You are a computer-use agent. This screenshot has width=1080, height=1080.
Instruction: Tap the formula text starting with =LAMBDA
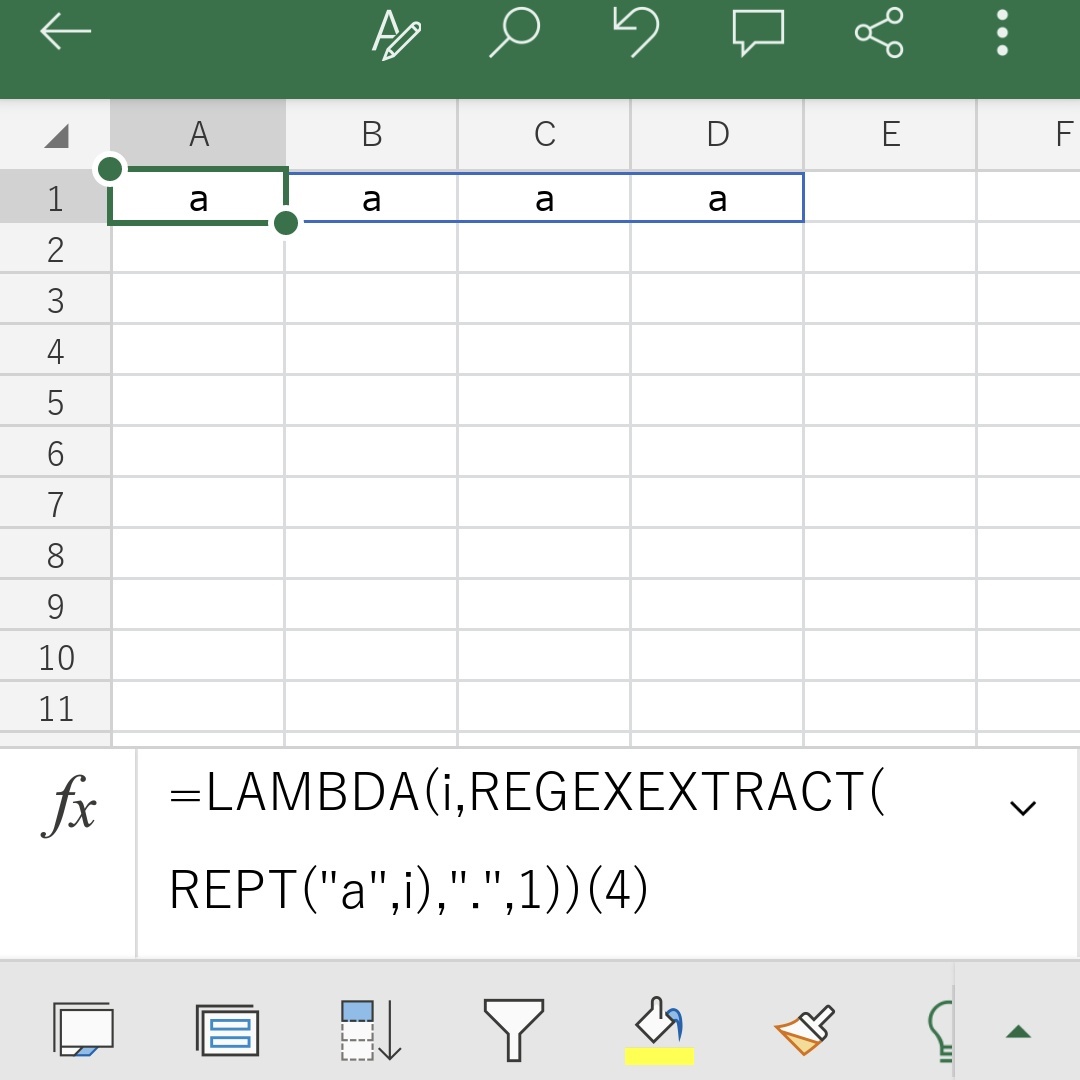527,840
